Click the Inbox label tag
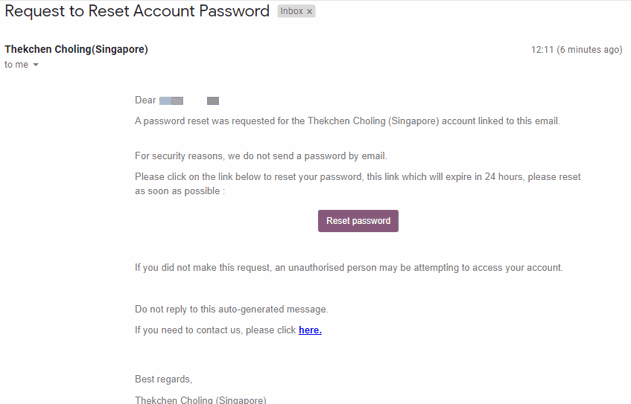The height and width of the screenshot is (404, 631). coord(292,12)
